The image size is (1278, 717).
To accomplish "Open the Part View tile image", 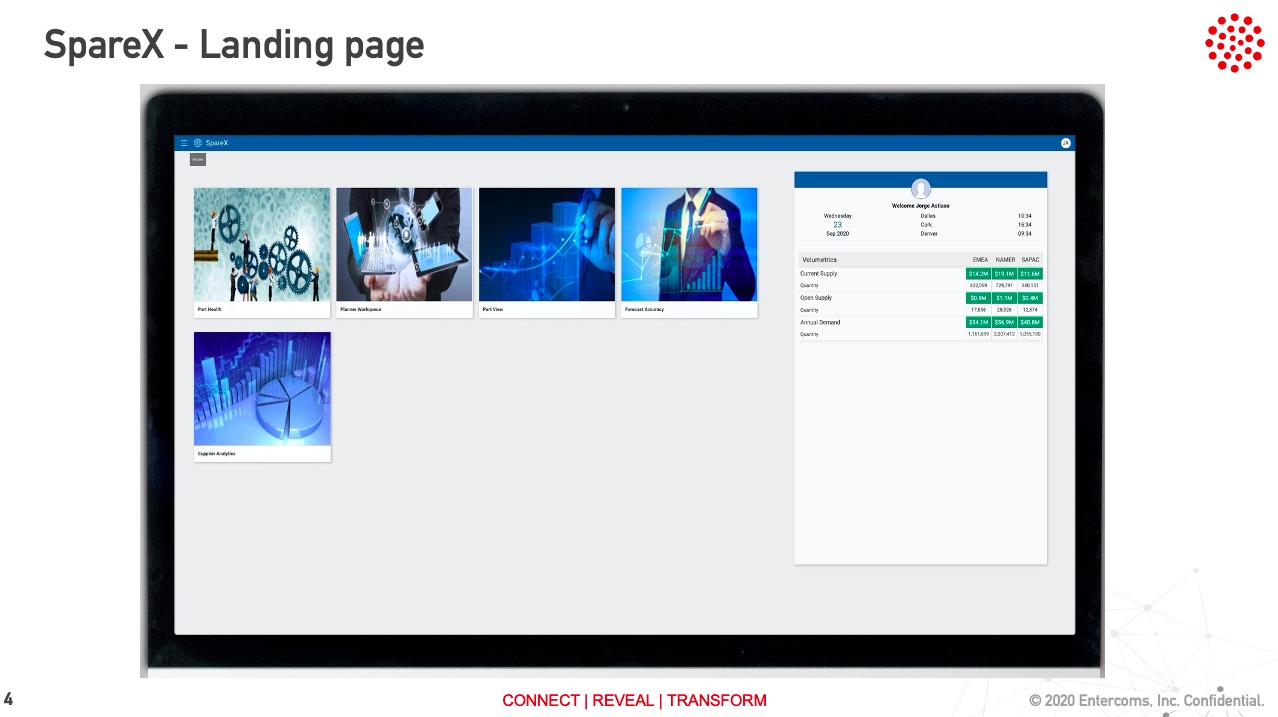I will 547,245.
